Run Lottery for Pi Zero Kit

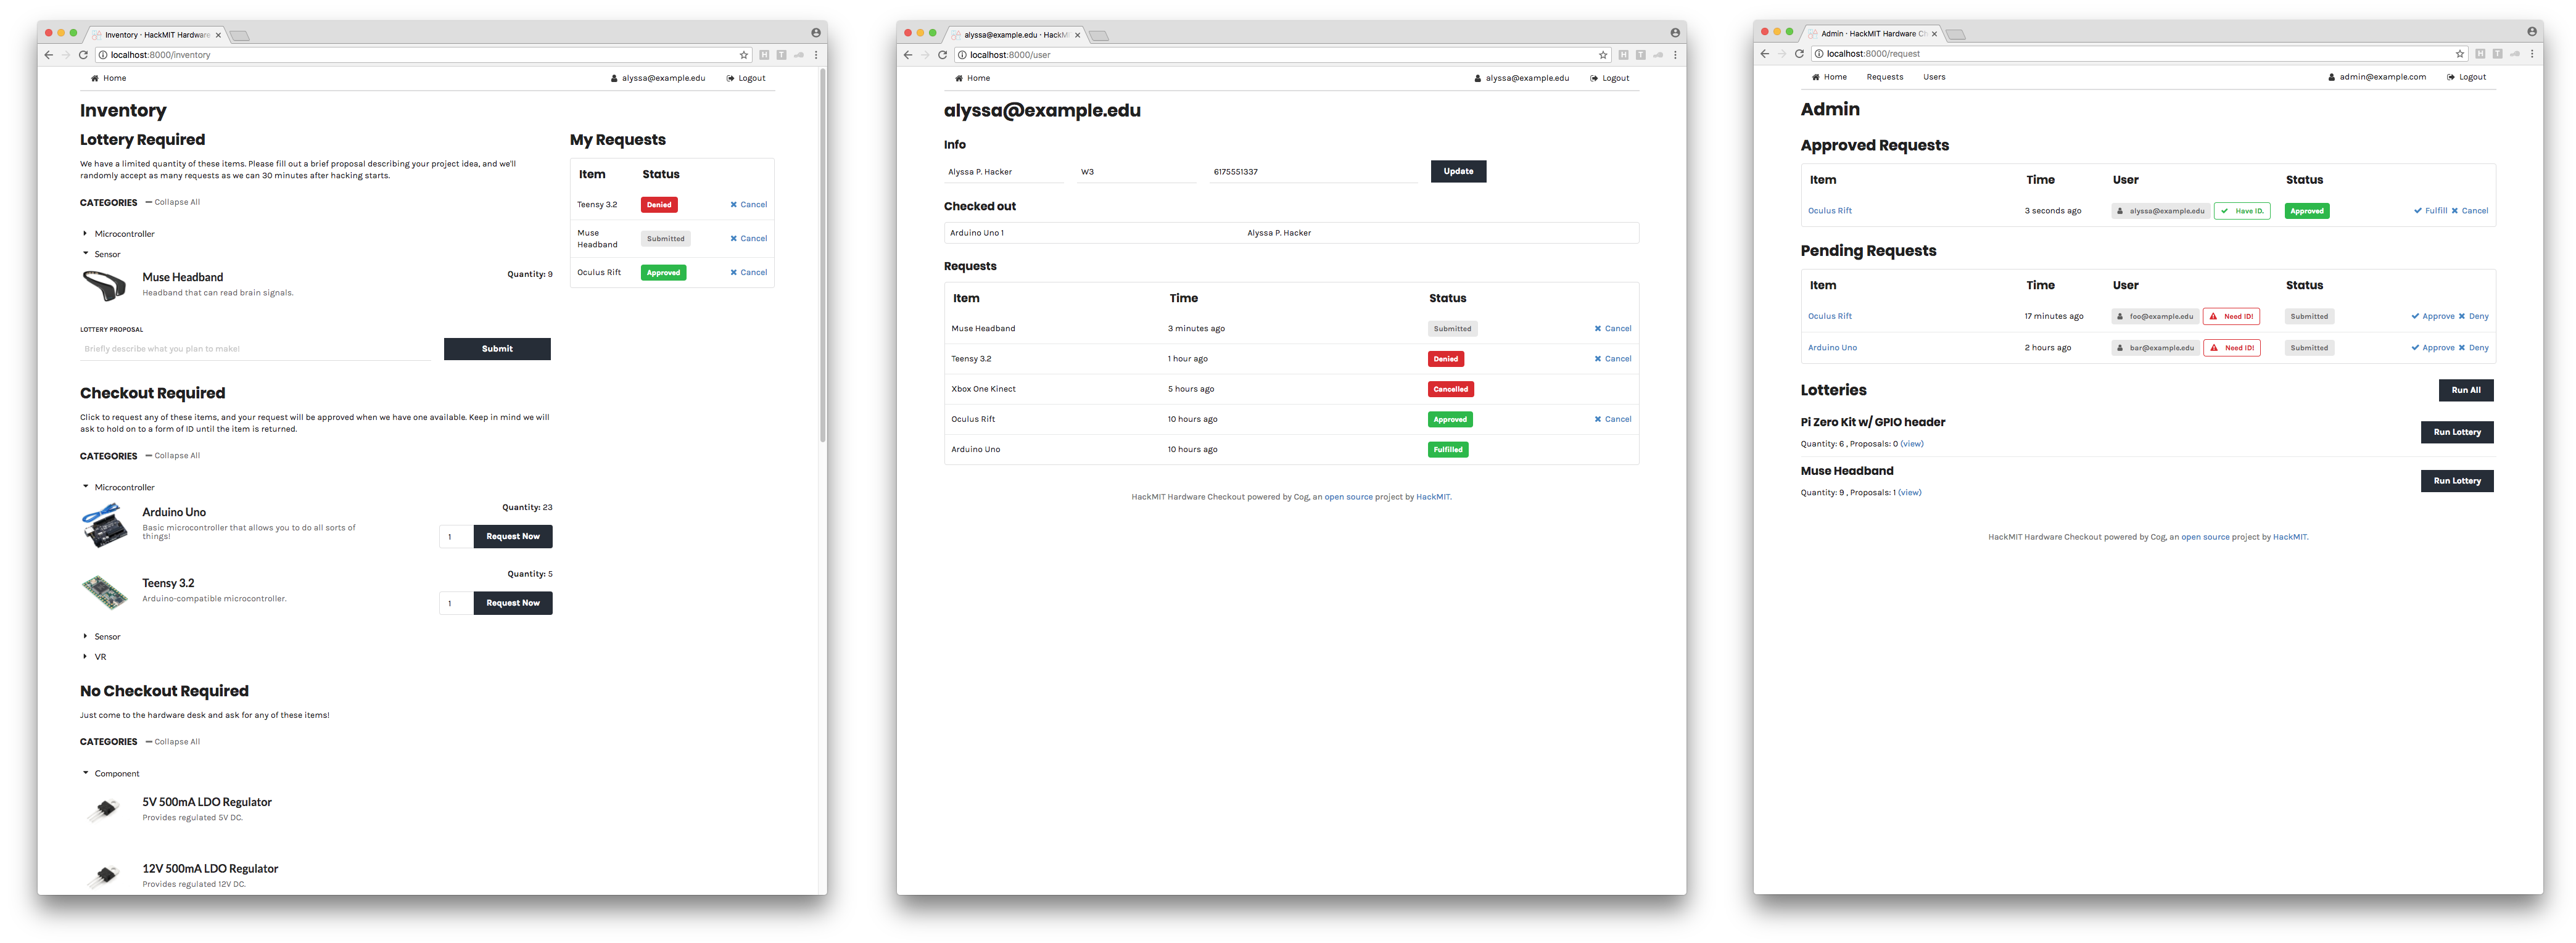click(x=2457, y=432)
